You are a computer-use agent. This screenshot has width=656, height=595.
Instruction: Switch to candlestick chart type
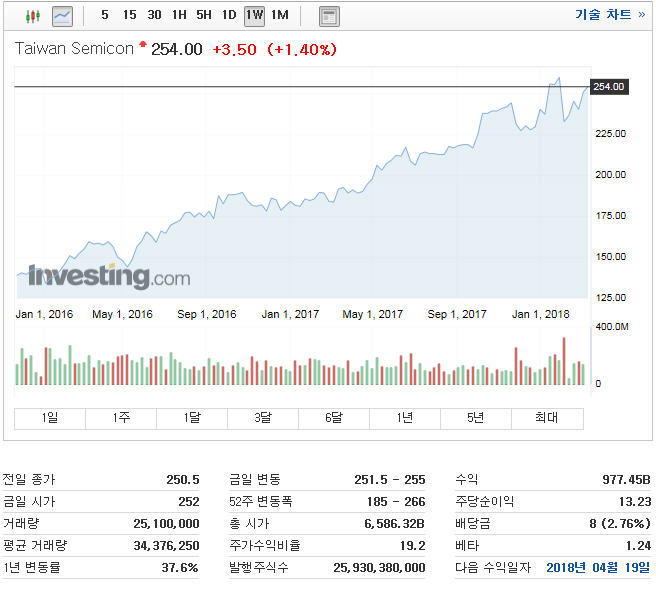33,16
